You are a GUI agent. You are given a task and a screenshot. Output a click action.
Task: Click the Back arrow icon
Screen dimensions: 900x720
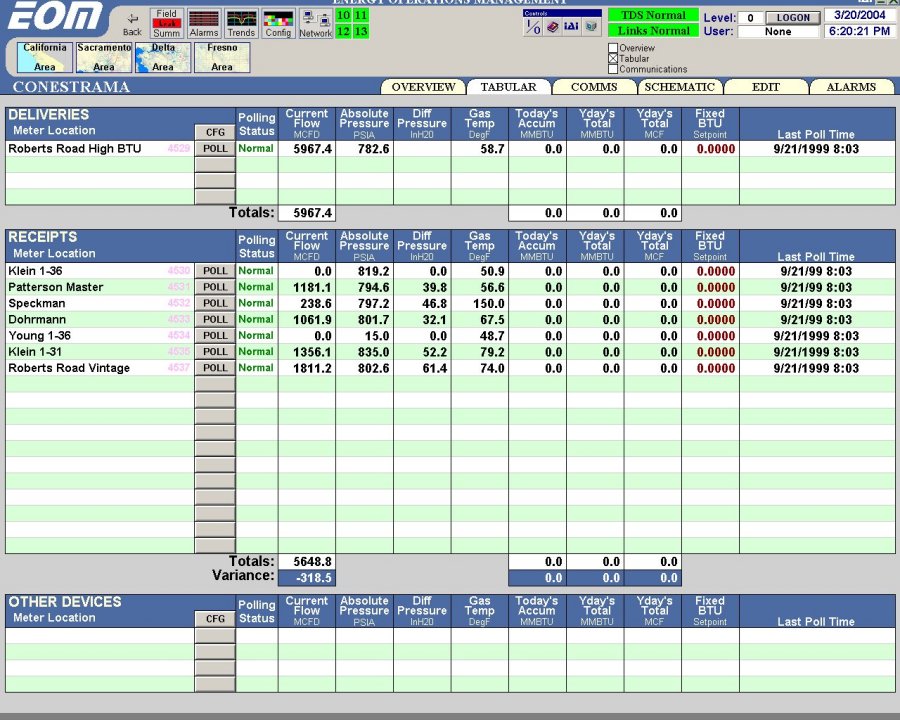pyautogui.click(x=133, y=18)
